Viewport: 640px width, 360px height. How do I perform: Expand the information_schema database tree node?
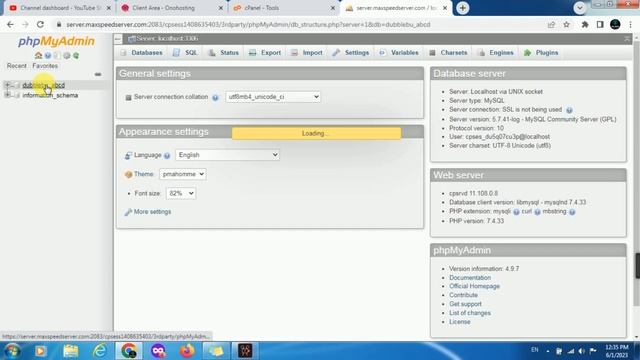coord(7,95)
